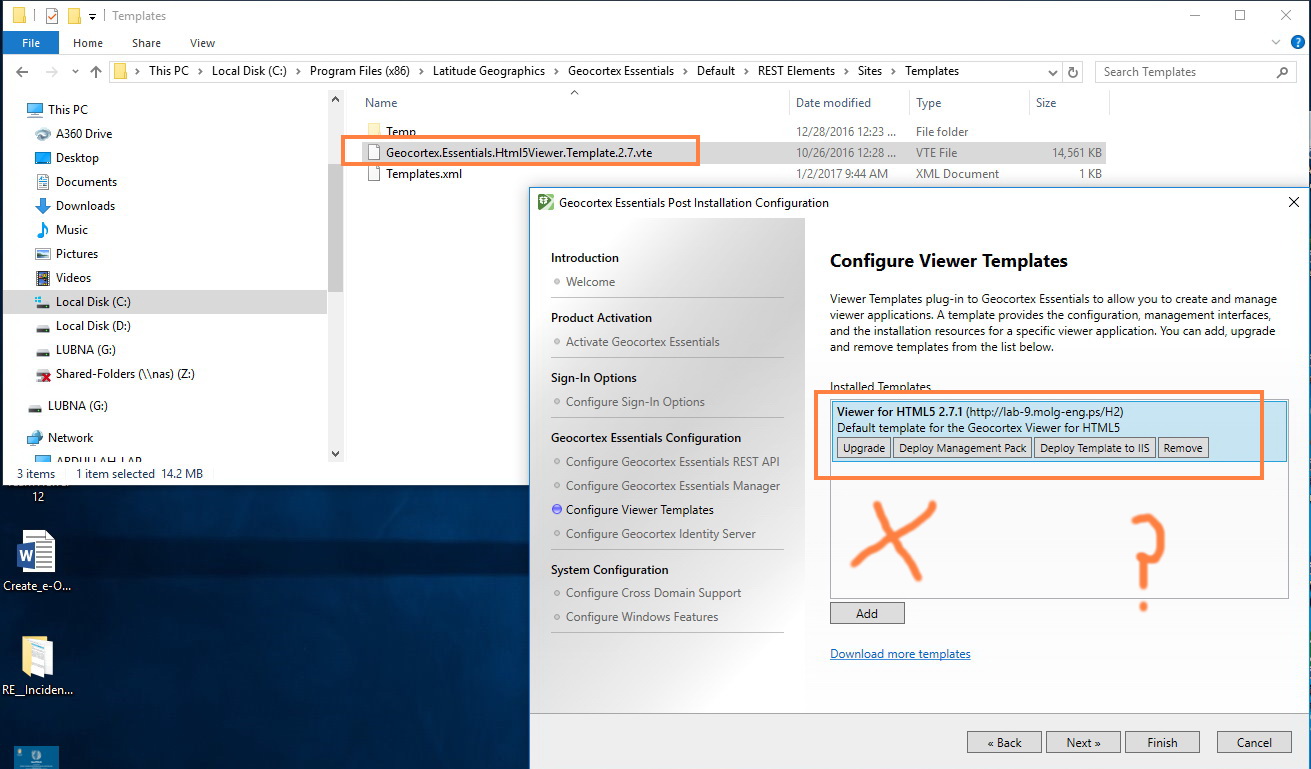Select the Templates.xml file icon
Screen dimensions: 1311x769
[x=375, y=174]
